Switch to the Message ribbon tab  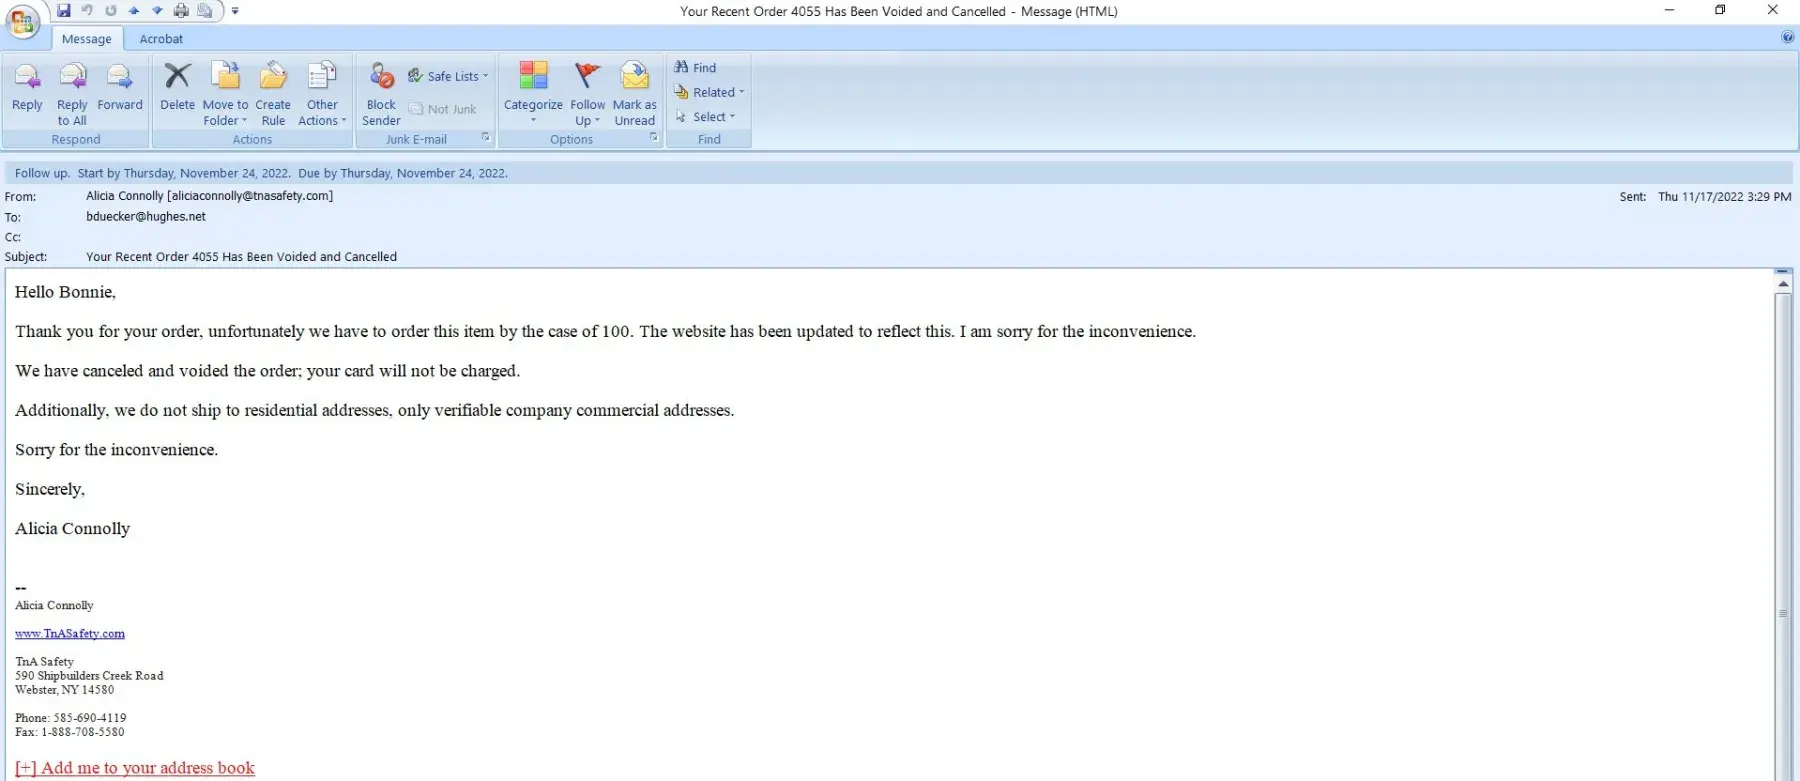coord(87,39)
